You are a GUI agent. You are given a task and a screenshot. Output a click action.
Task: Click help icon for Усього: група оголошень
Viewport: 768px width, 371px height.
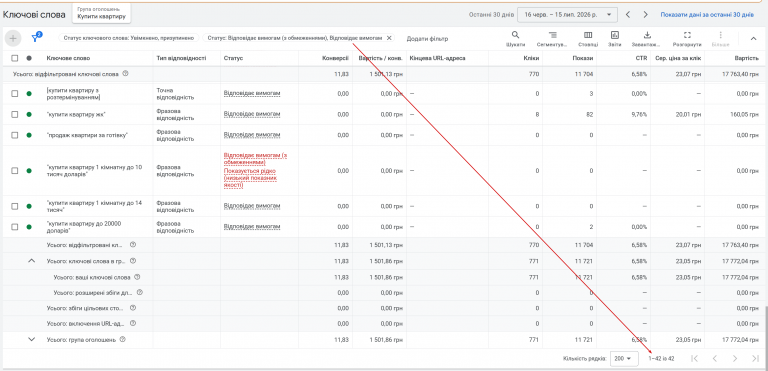coord(123,339)
